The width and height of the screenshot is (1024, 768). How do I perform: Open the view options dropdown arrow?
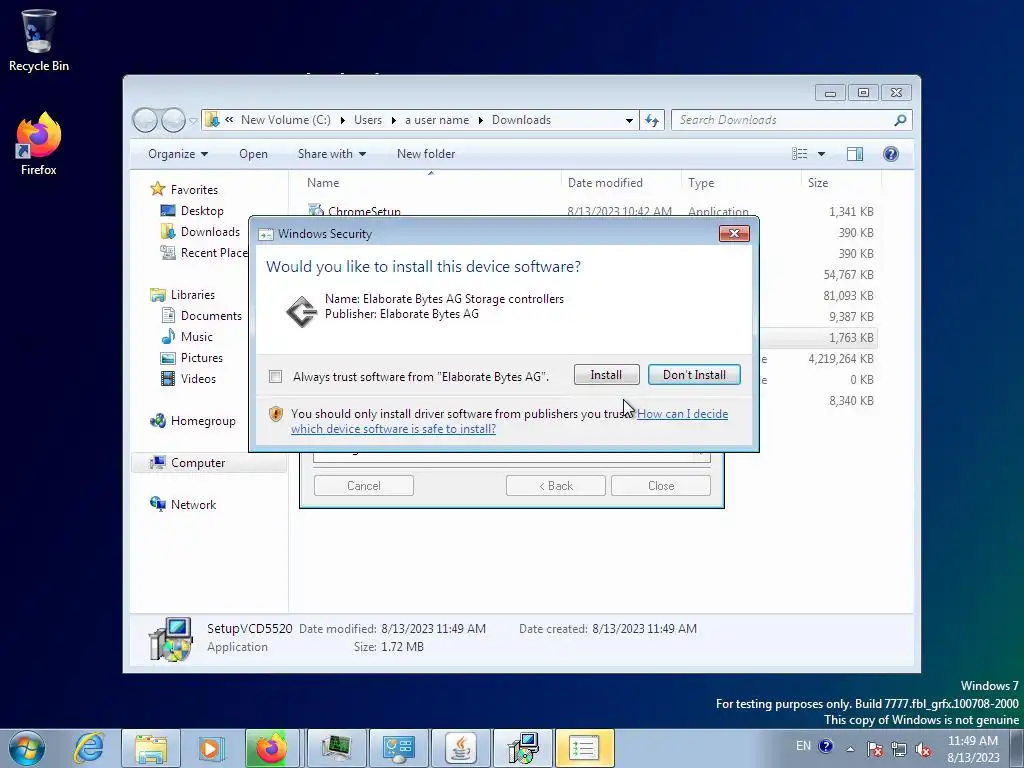click(x=822, y=154)
